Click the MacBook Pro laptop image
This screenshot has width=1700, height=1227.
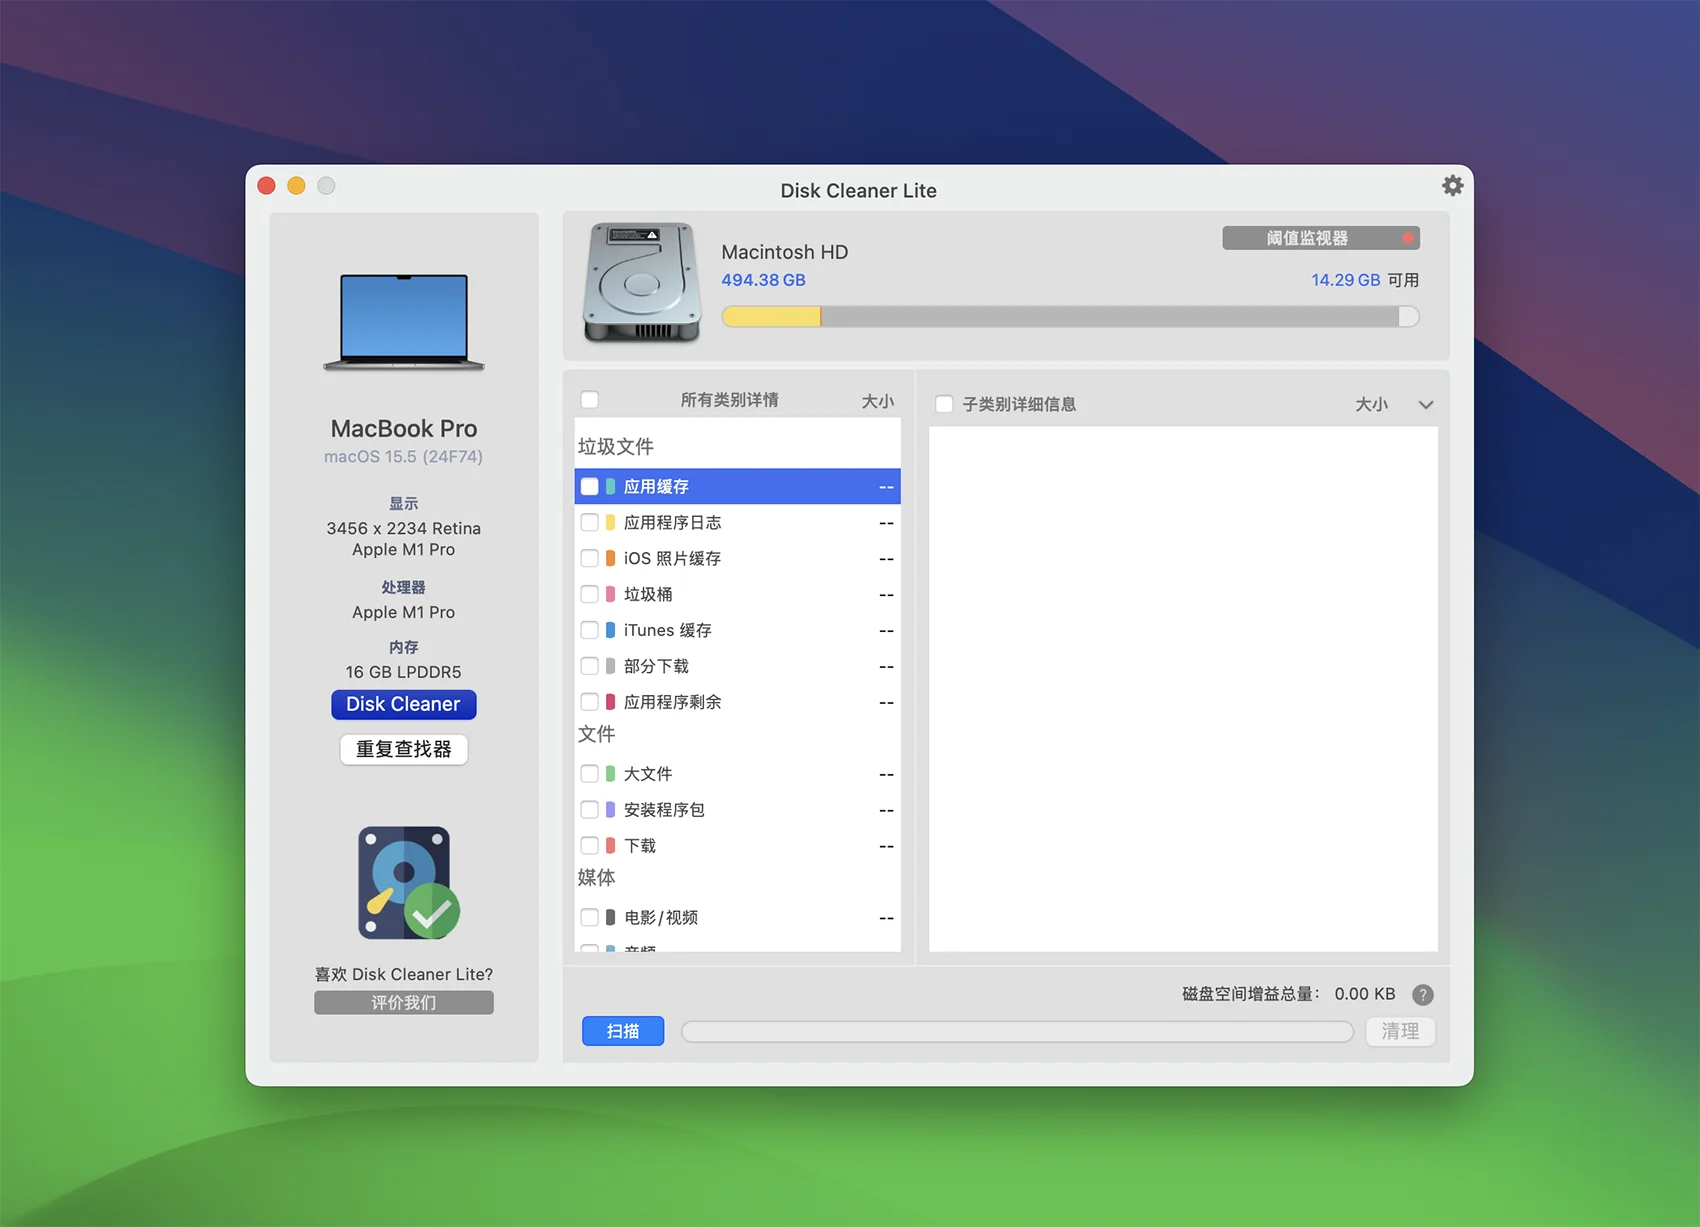(404, 322)
